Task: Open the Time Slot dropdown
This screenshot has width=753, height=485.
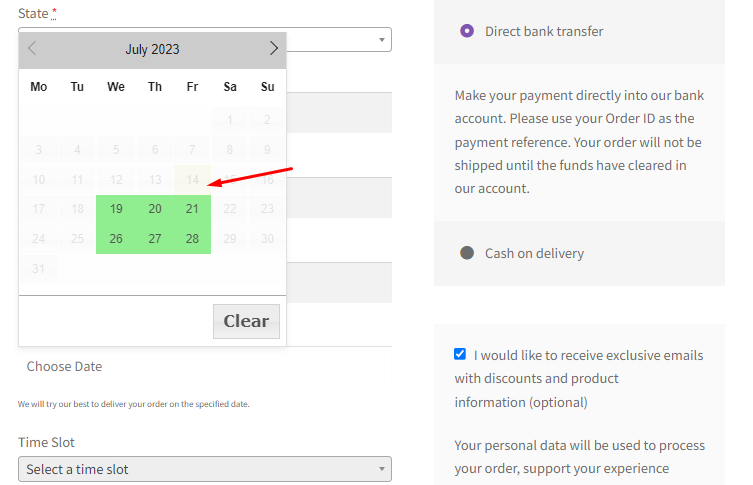Action: tap(204, 469)
